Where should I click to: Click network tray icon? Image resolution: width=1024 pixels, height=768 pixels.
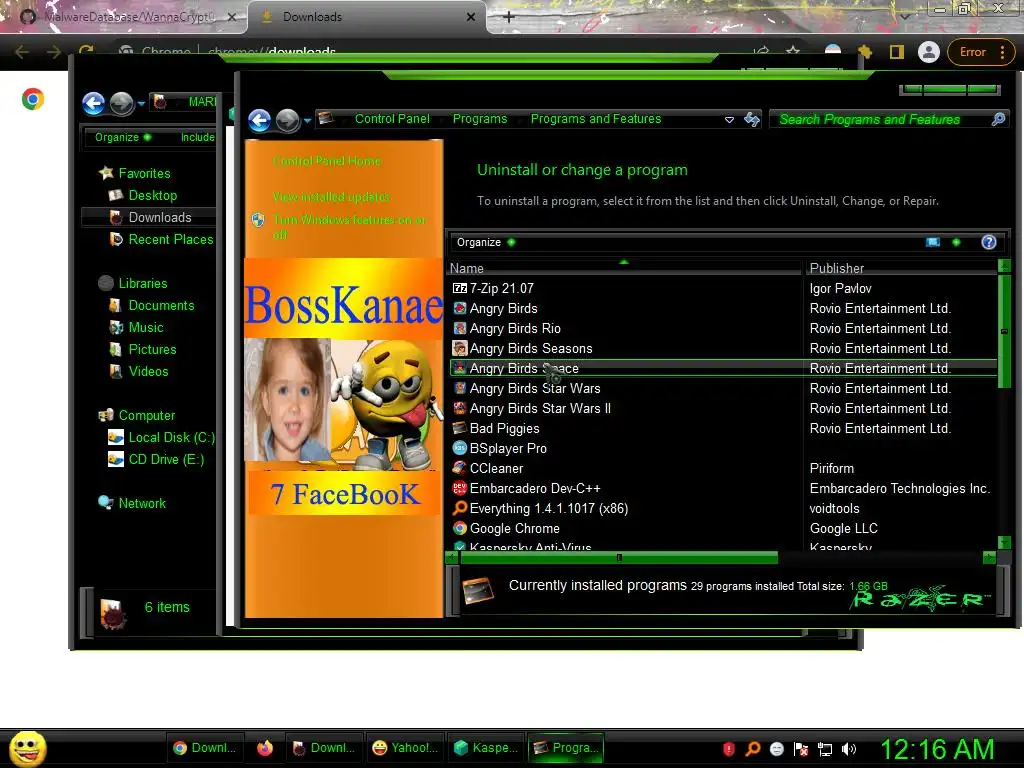pos(825,749)
